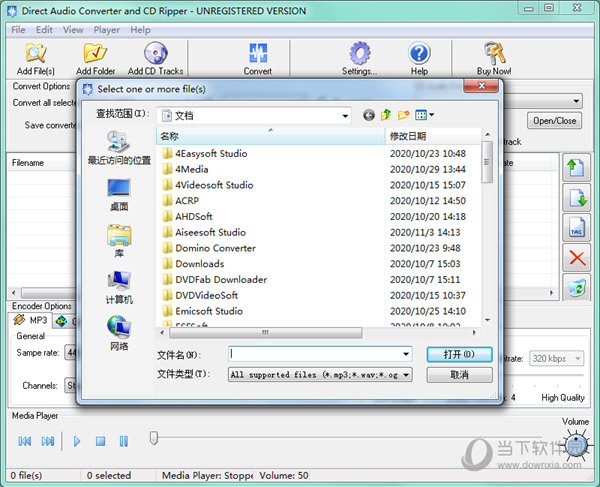Click the Pause button in Media Player
The image size is (600, 487).
(x=124, y=441)
